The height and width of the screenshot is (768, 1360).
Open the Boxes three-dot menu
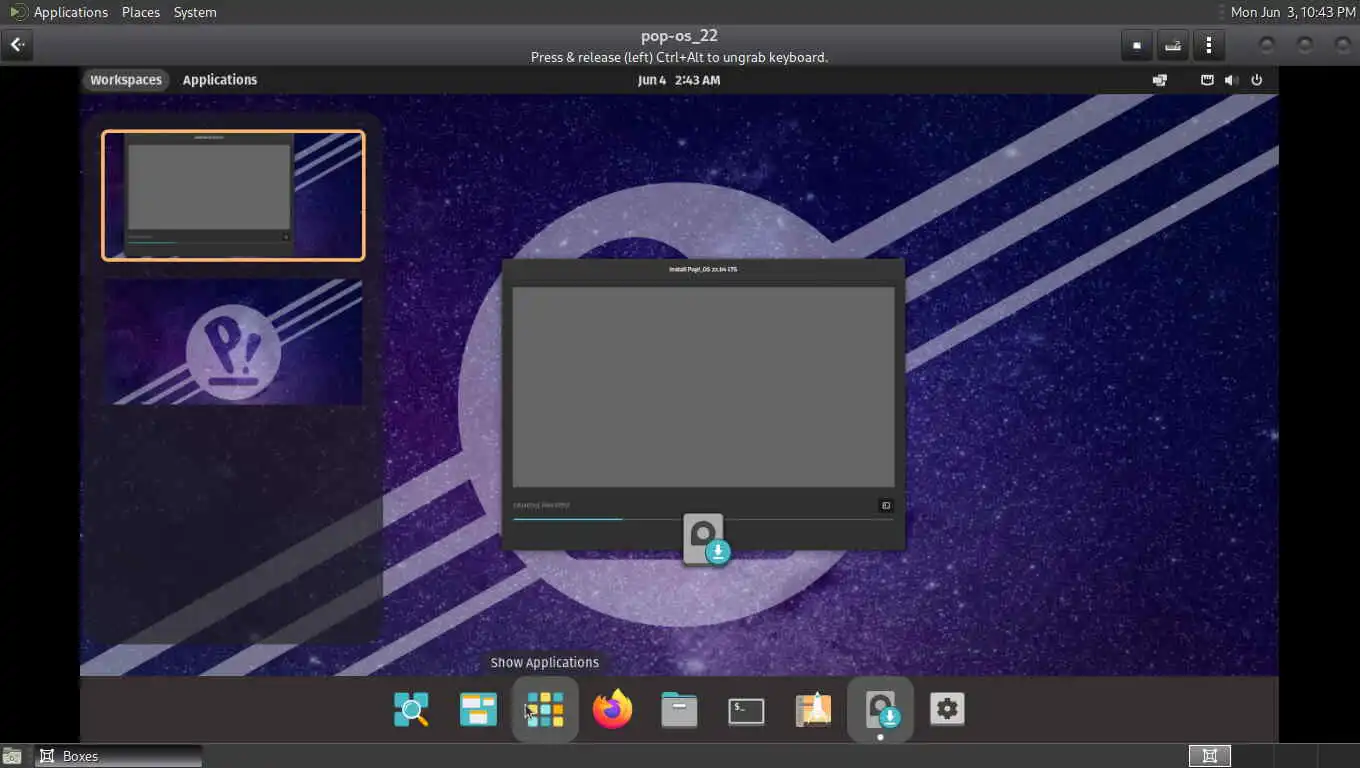[x=1209, y=45]
